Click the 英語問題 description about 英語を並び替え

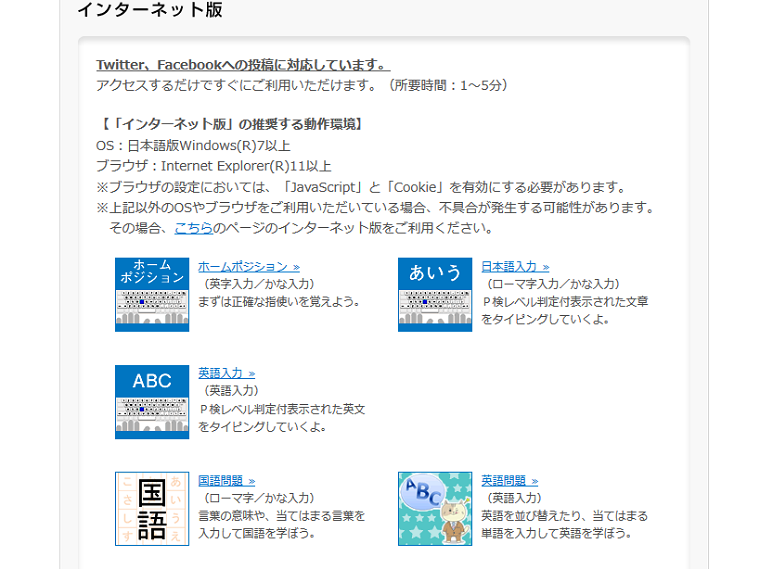click(x=564, y=524)
